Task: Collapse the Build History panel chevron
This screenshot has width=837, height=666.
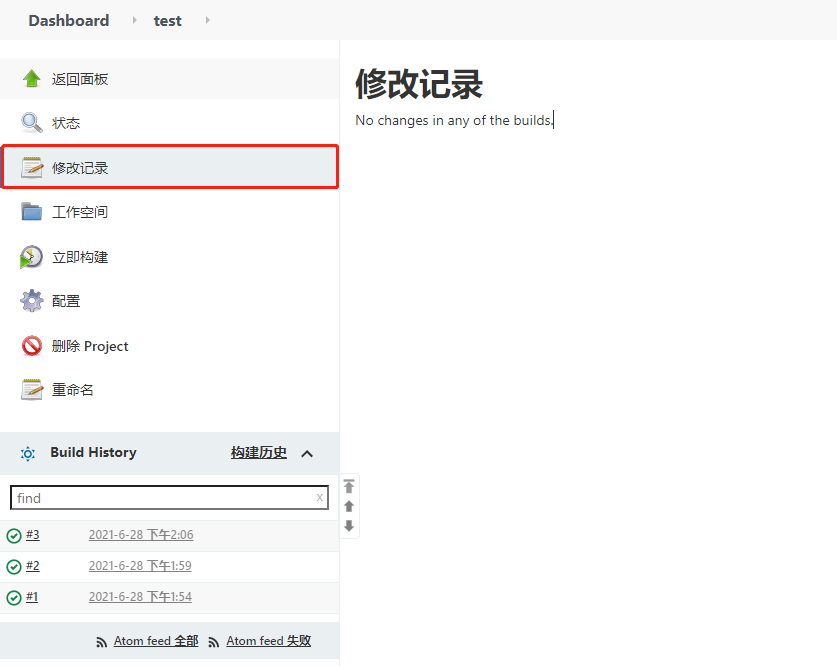Action: pyautogui.click(x=307, y=454)
